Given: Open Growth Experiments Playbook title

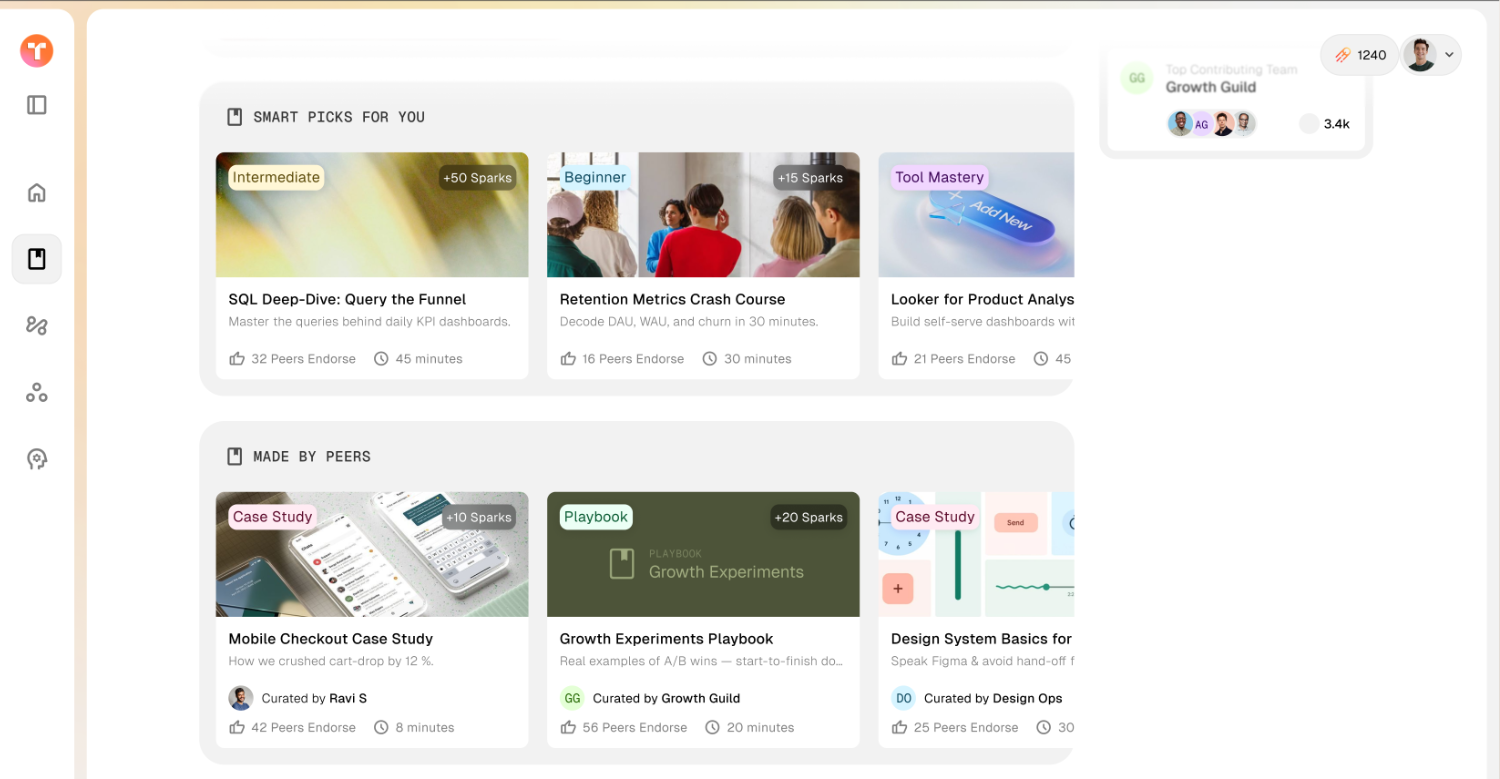Looking at the screenshot, I should [x=666, y=638].
